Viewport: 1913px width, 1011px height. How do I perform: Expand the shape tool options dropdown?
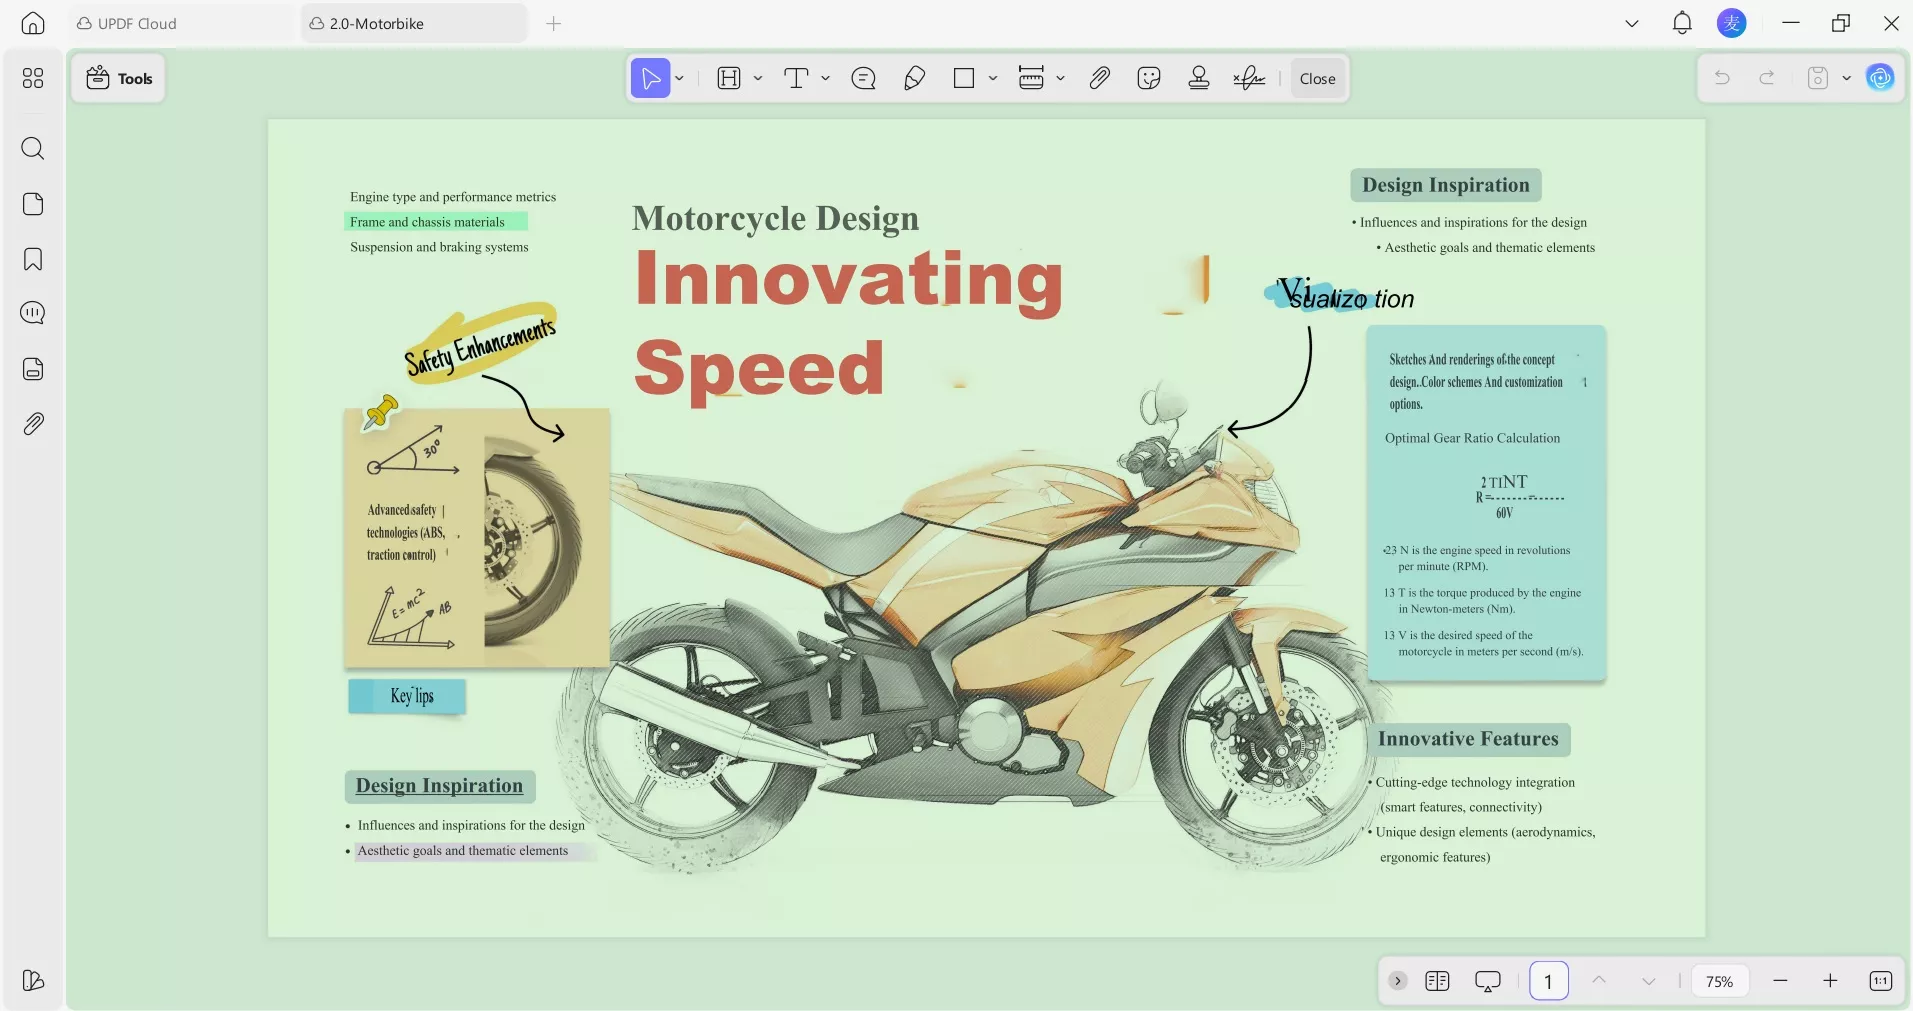pos(994,78)
